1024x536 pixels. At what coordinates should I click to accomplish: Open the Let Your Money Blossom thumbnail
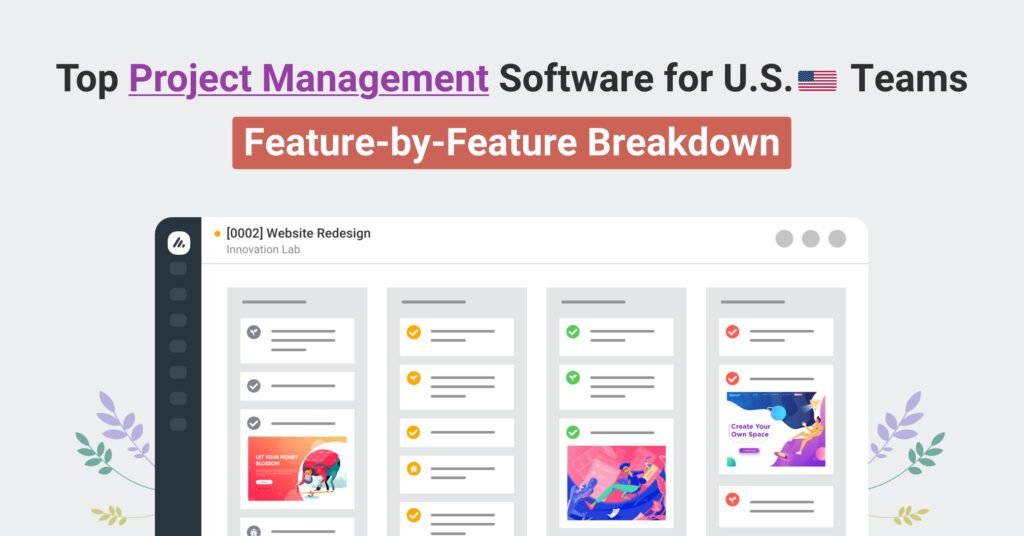(297, 468)
